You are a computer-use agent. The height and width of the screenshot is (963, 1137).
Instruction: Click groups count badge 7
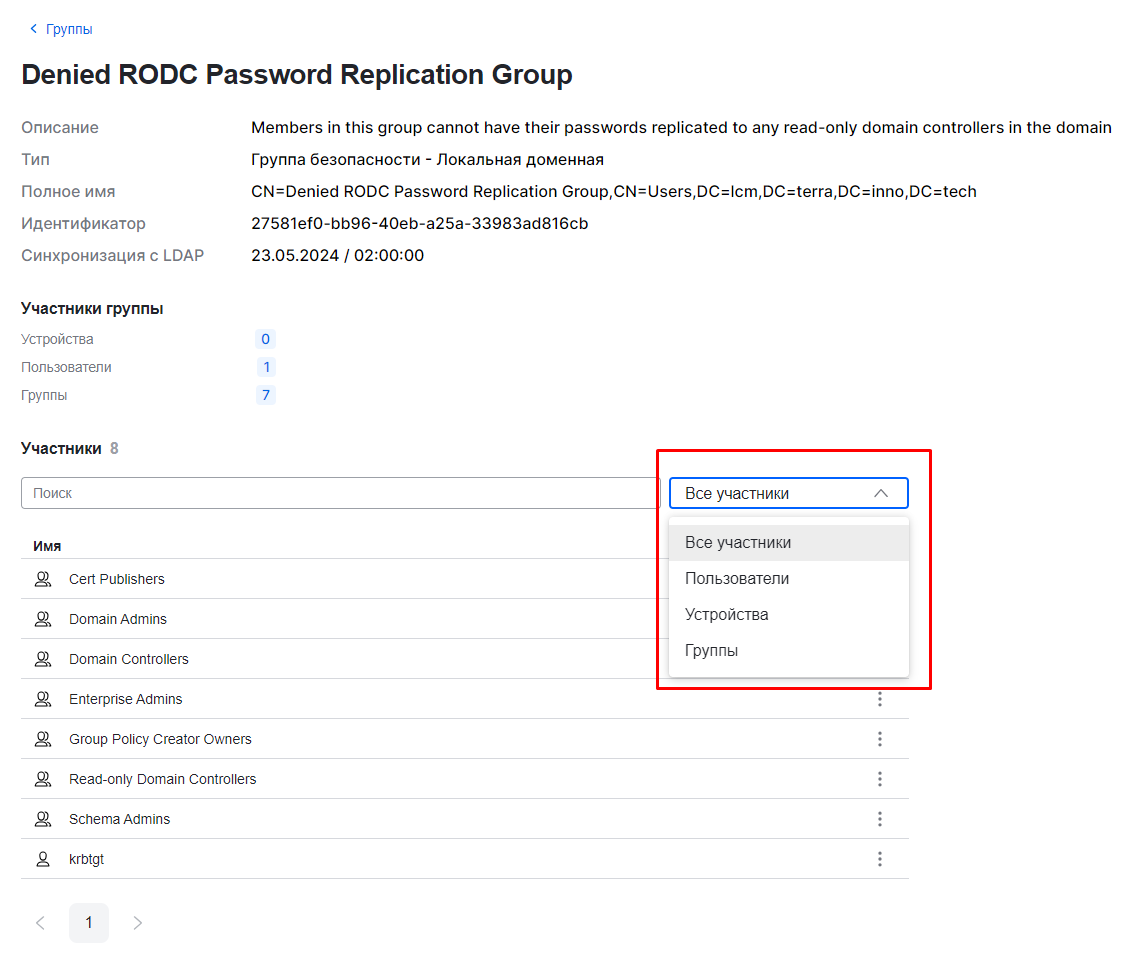pos(266,395)
